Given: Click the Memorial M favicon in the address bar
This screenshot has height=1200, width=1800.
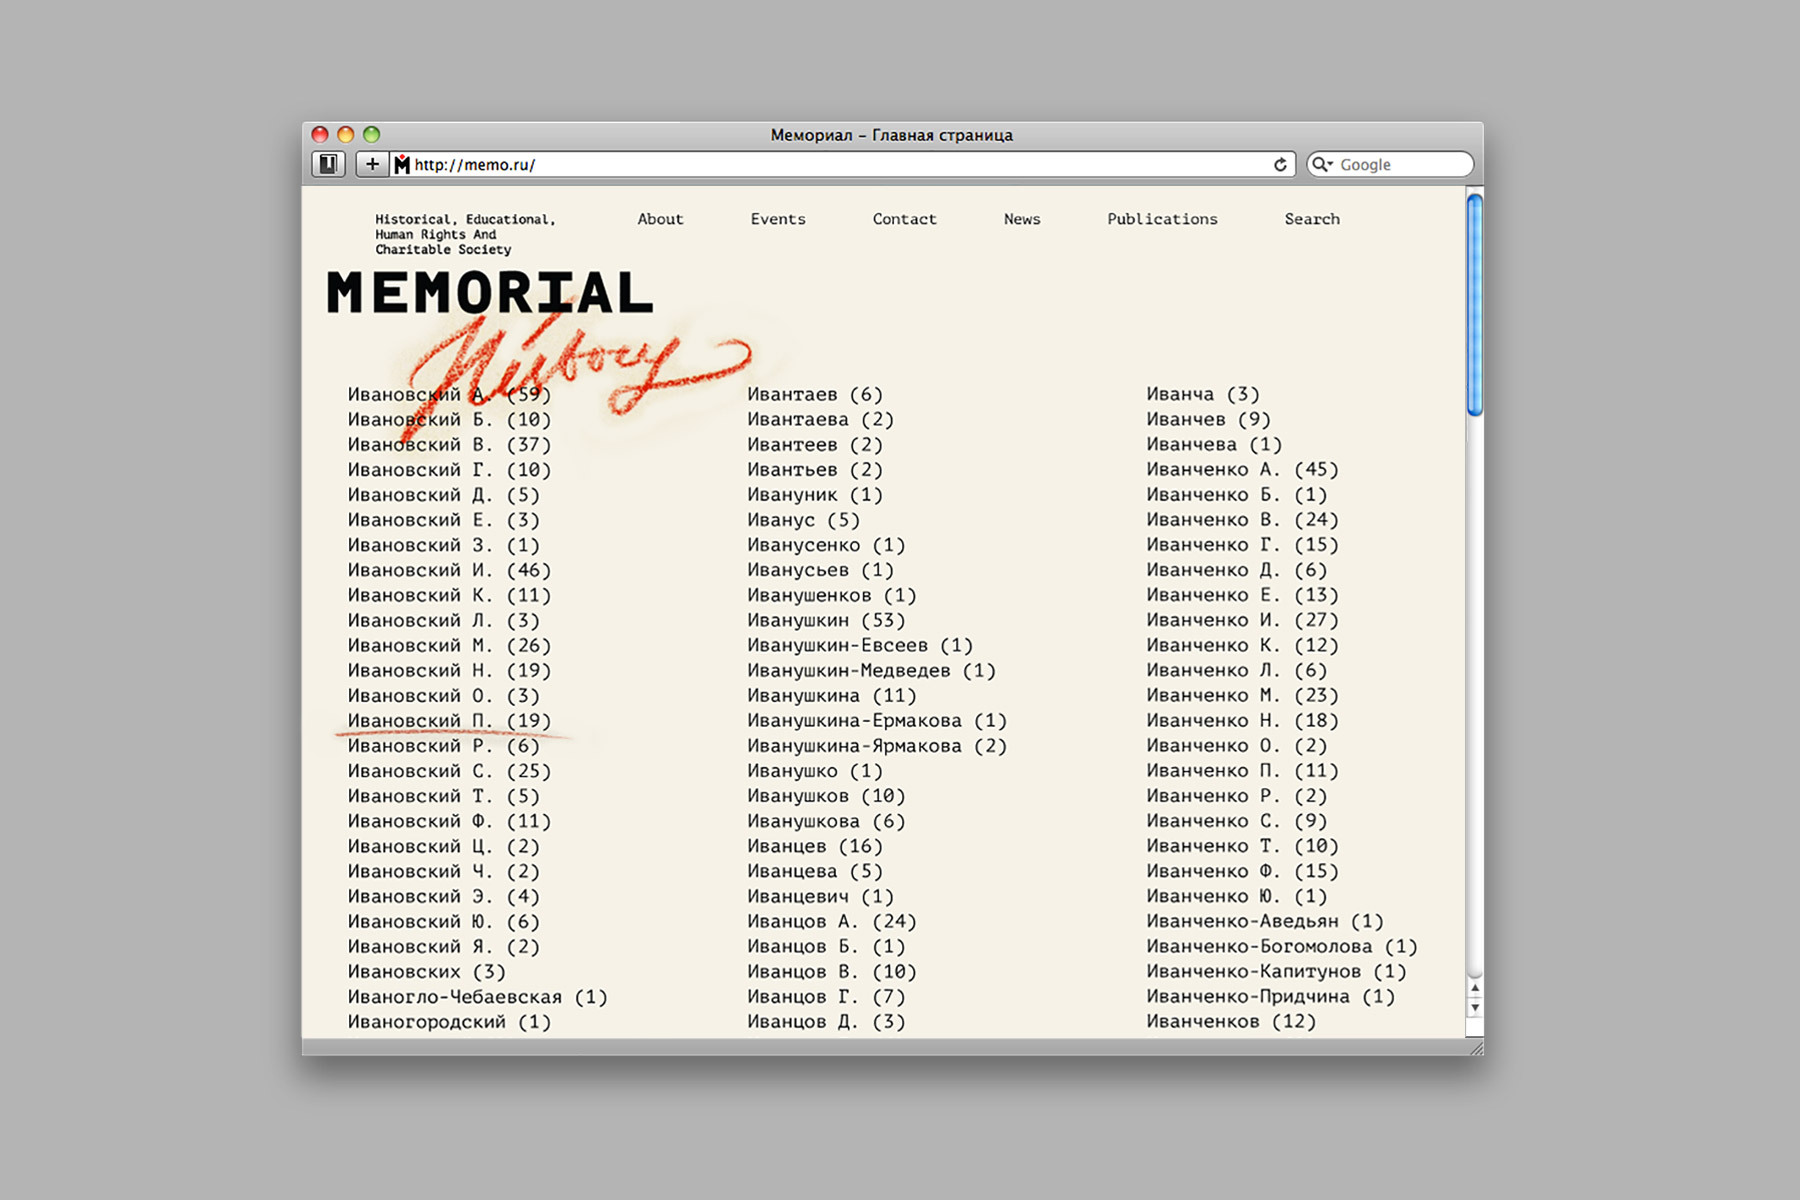Looking at the screenshot, I should (401, 164).
